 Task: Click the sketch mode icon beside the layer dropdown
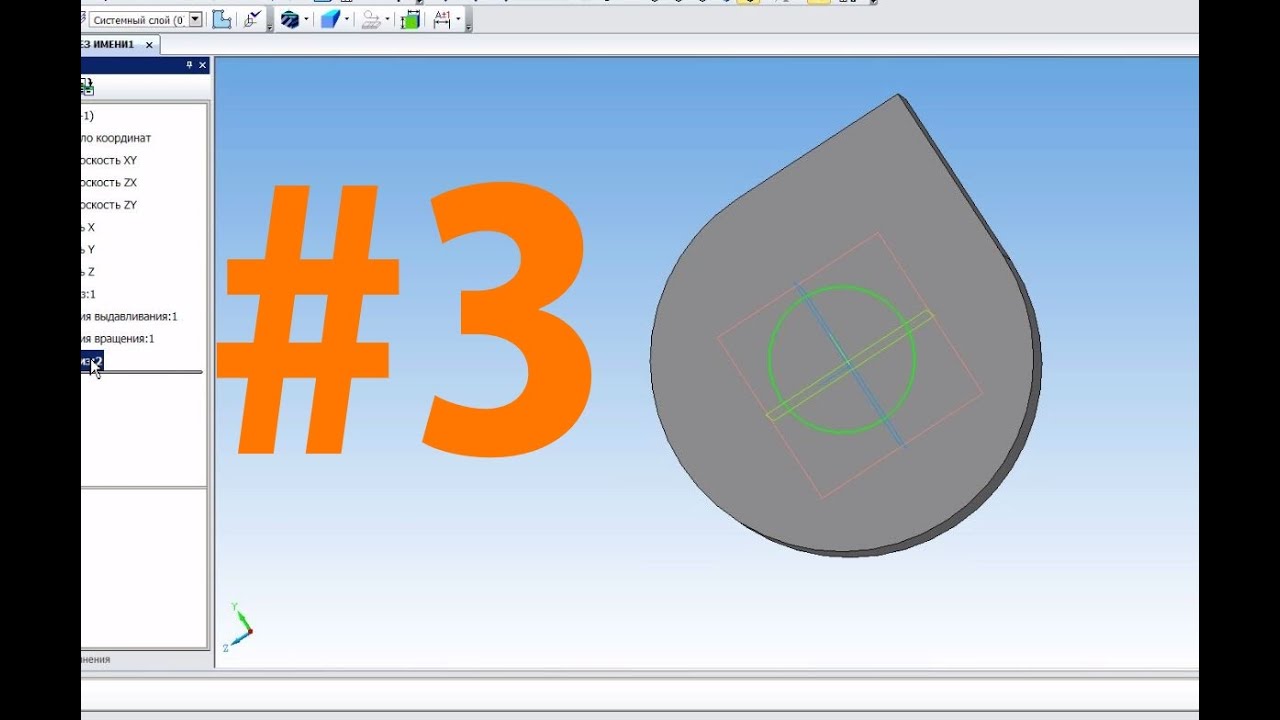tap(223, 19)
